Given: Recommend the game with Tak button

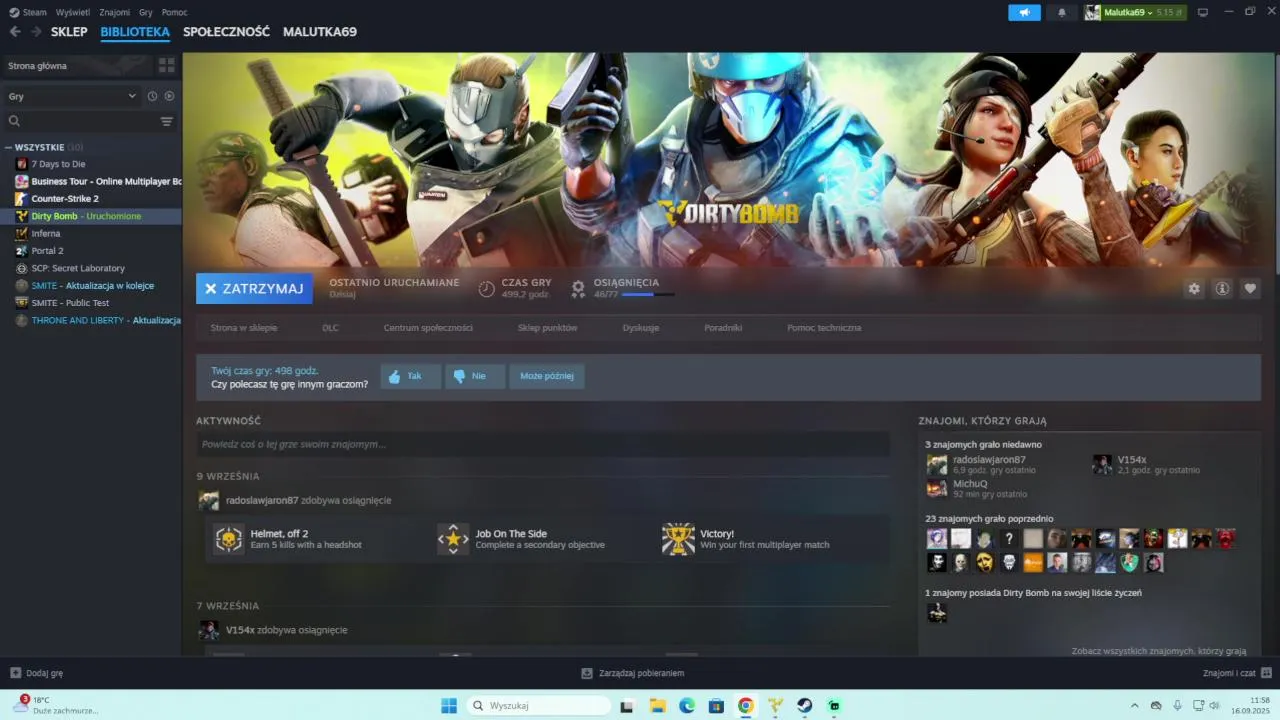Looking at the screenshot, I should 410,376.
